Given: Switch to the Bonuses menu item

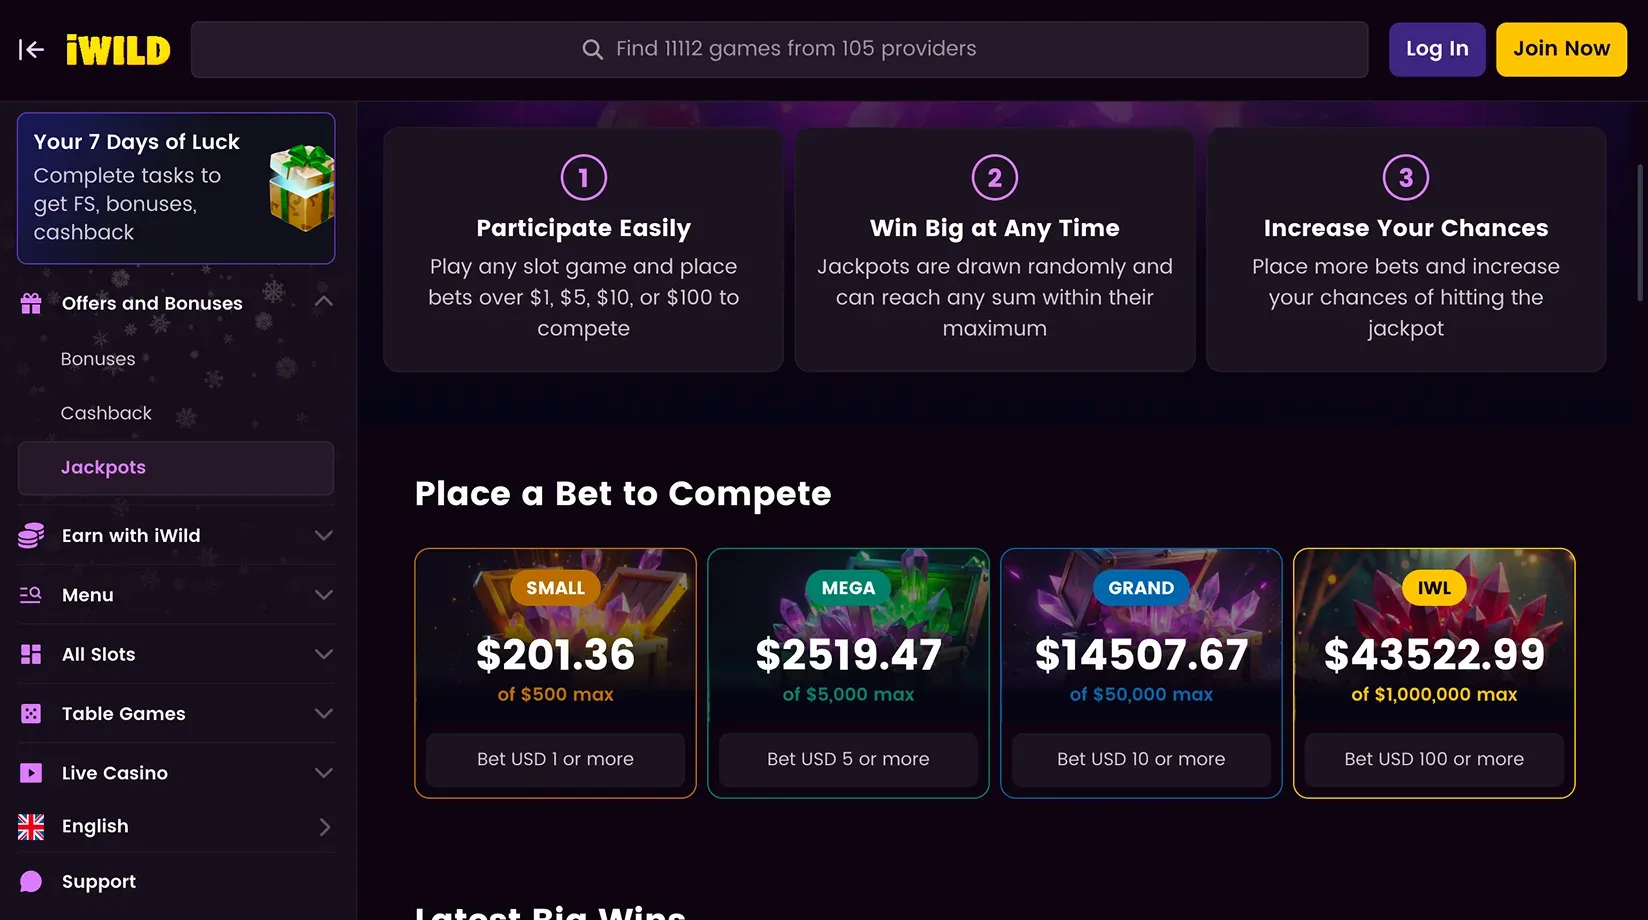Looking at the screenshot, I should point(98,358).
